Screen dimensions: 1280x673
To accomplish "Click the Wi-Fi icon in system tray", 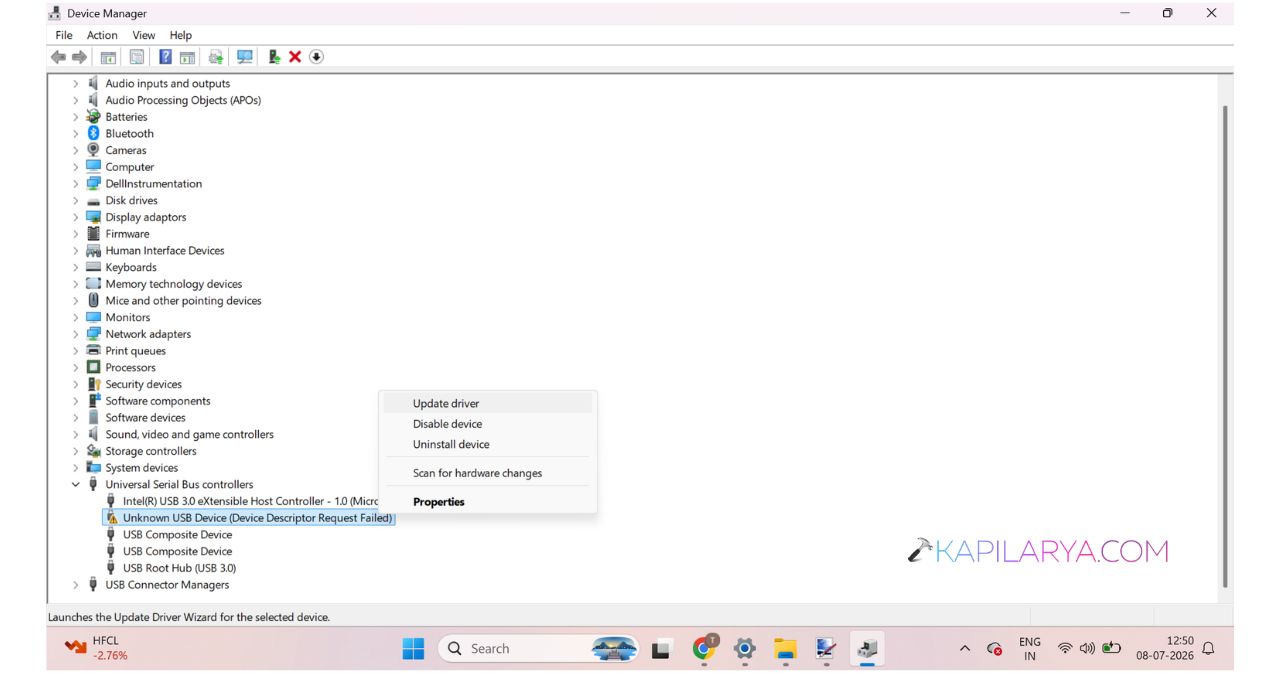I will coord(1065,649).
